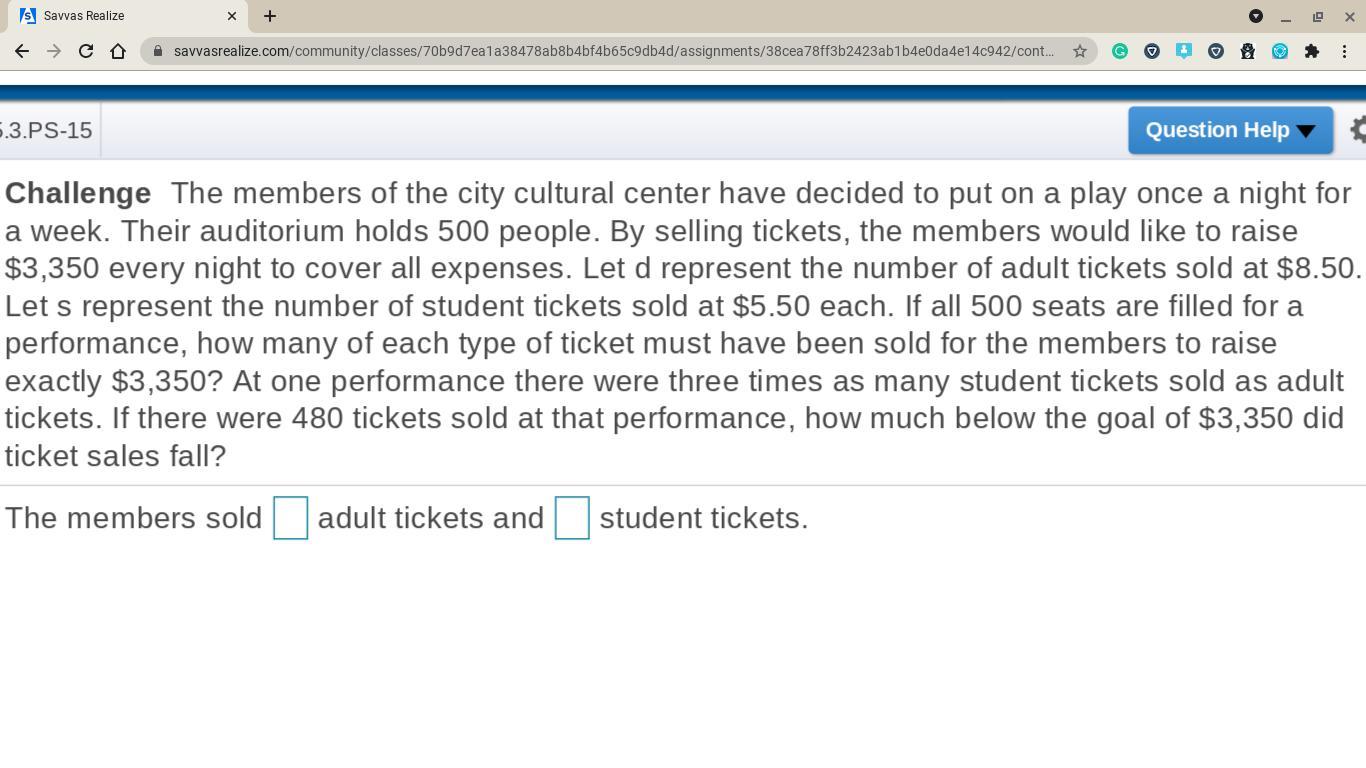The height and width of the screenshot is (768, 1366).
Task: Bookmark this page with the star icon
Action: pos(1080,51)
